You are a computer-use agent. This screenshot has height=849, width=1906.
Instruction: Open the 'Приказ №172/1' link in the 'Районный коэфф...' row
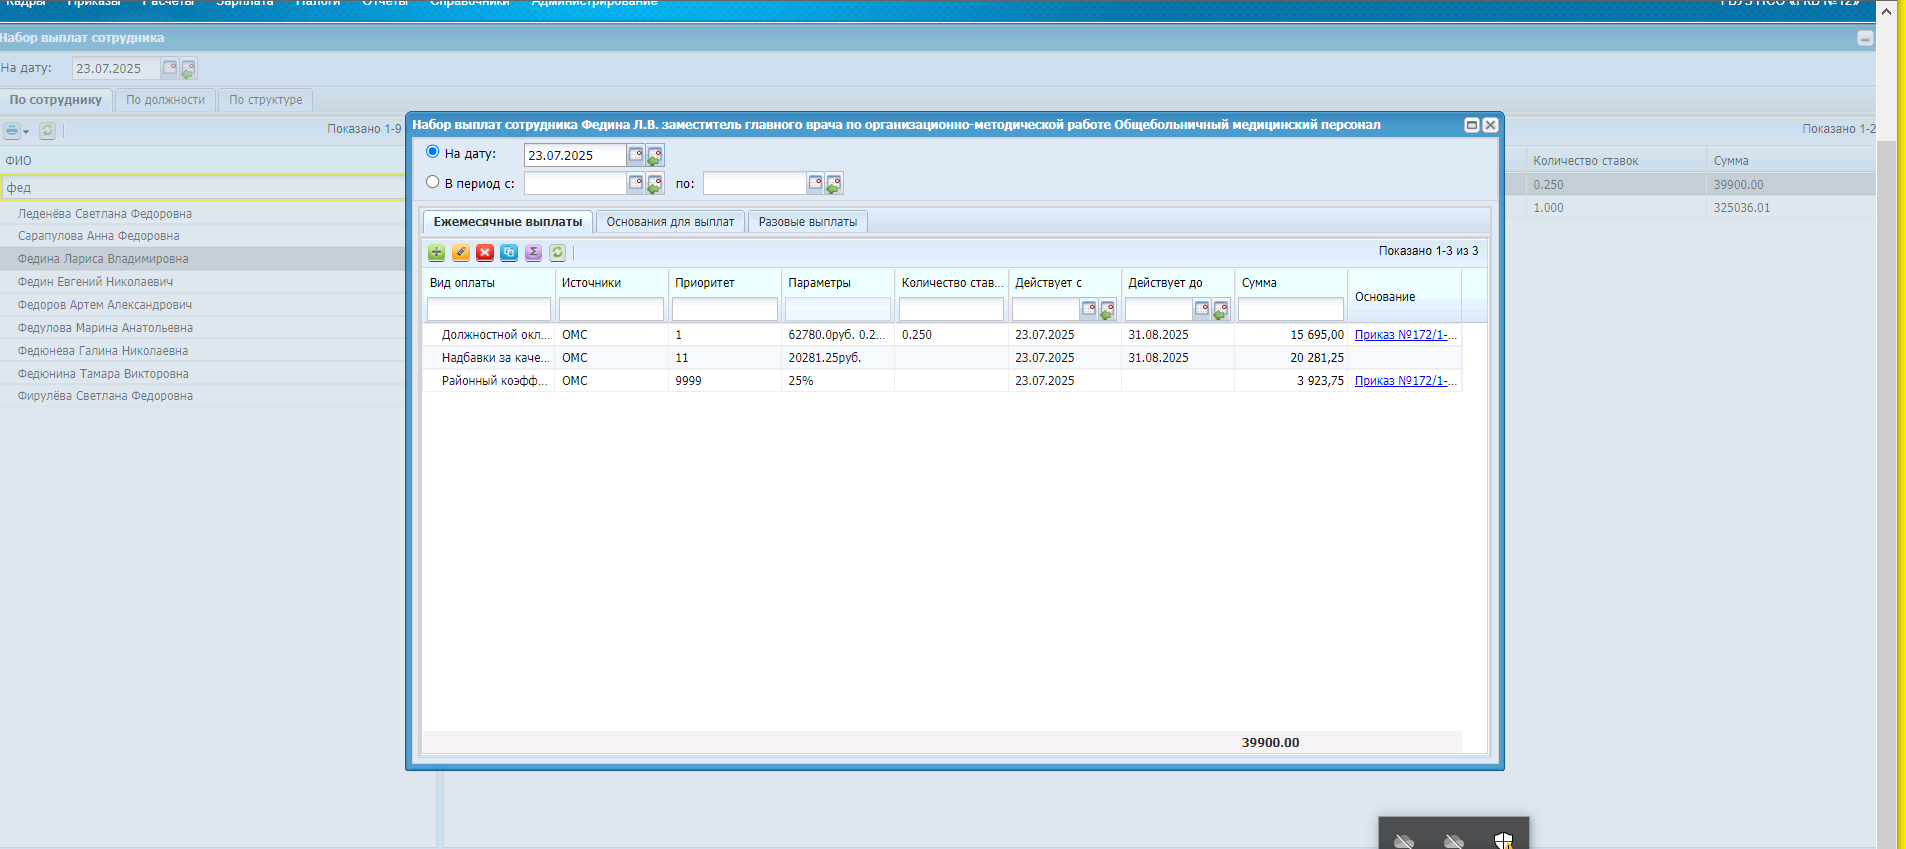pyautogui.click(x=1405, y=381)
